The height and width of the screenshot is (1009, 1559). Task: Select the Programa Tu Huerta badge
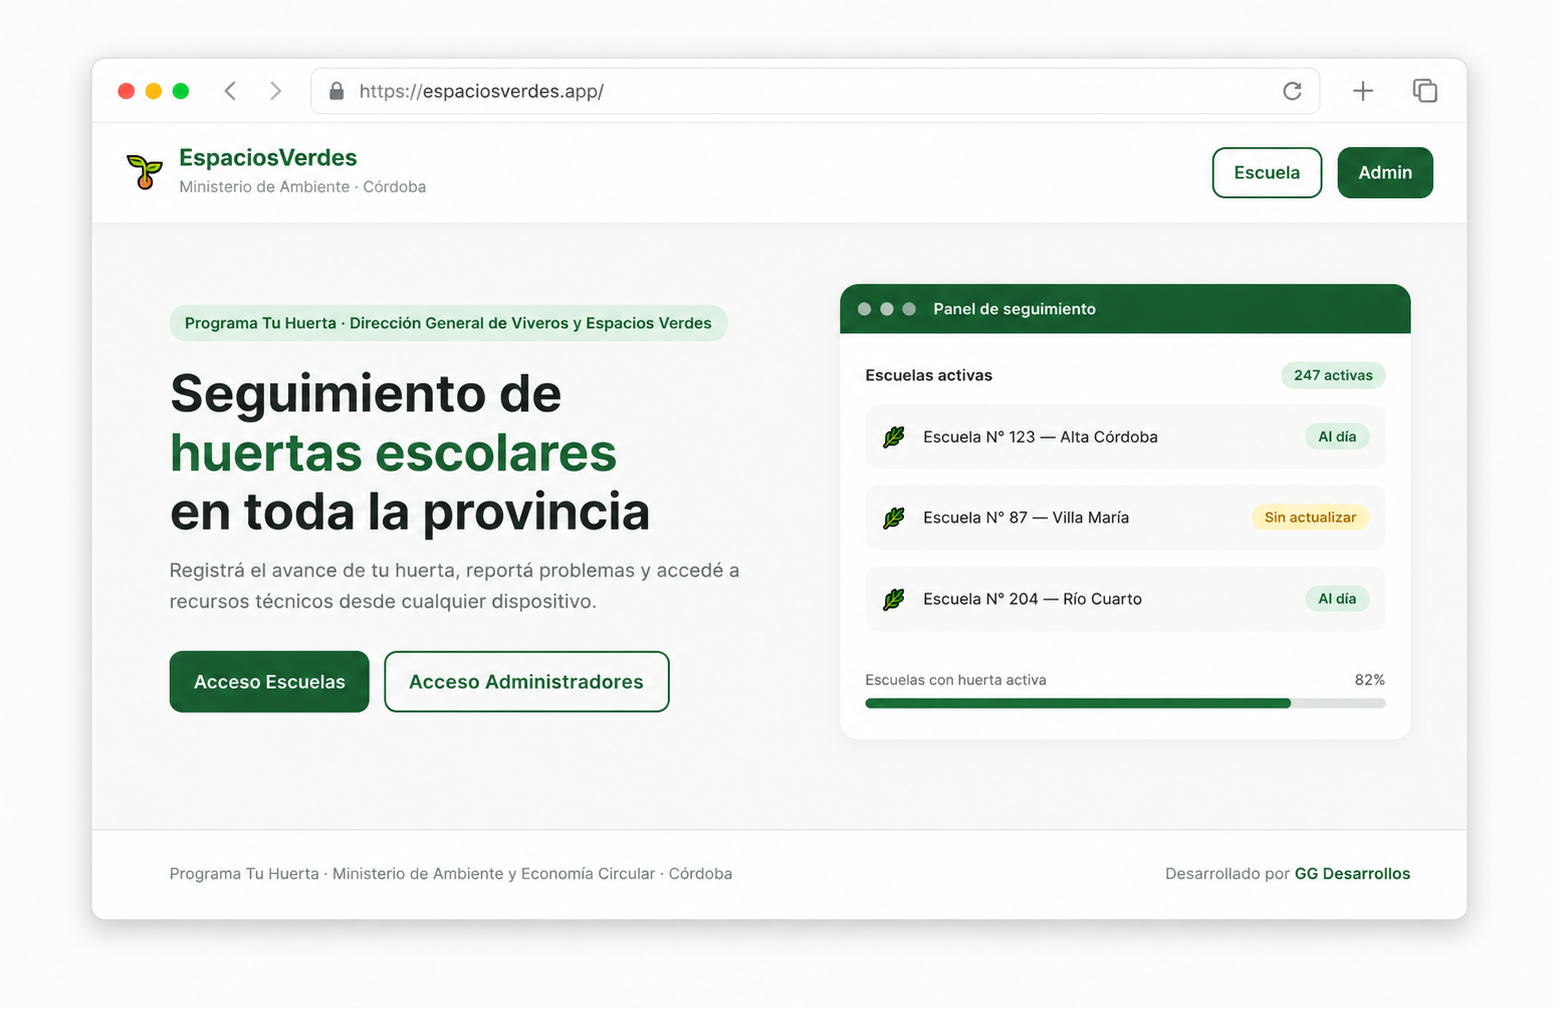(448, 323)
